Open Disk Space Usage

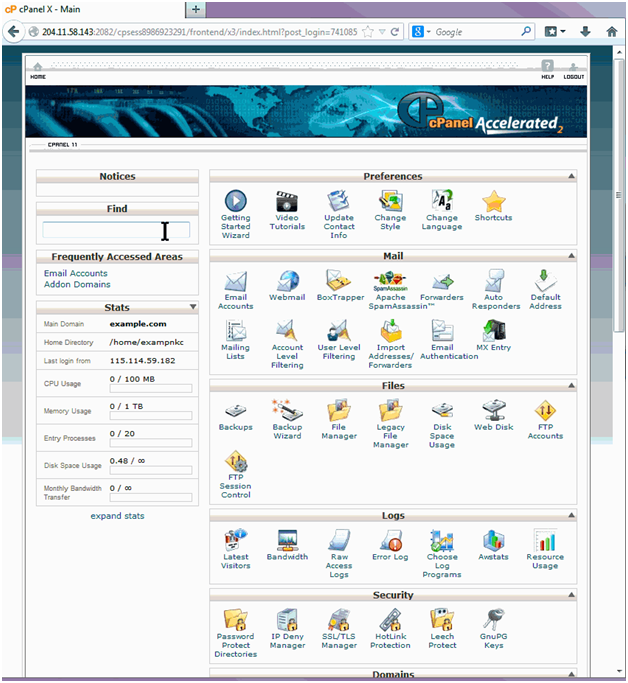442,425
